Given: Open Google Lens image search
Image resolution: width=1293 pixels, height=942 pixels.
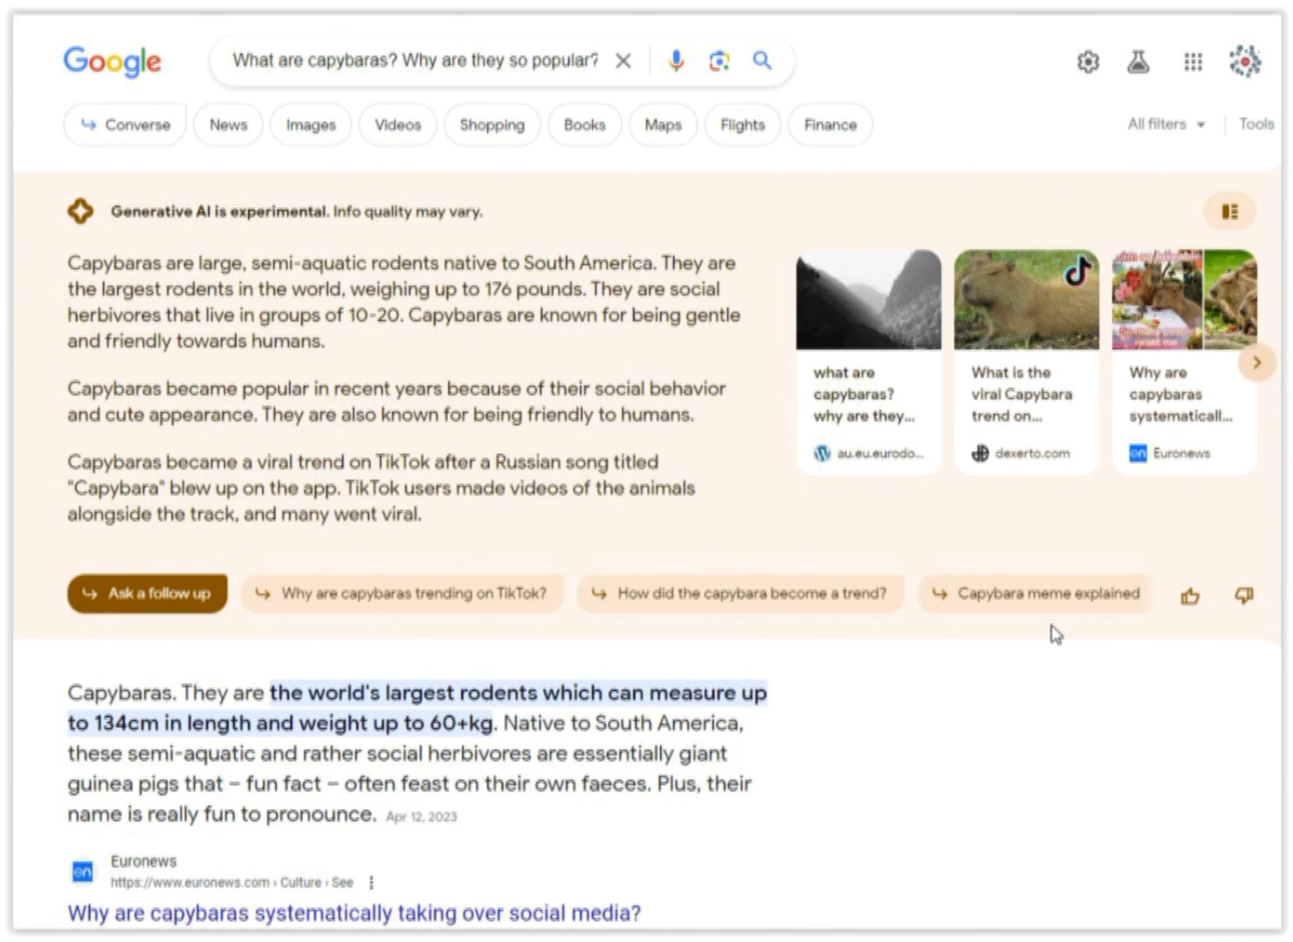Looking at the screenshot, I should tap(719, 61).
